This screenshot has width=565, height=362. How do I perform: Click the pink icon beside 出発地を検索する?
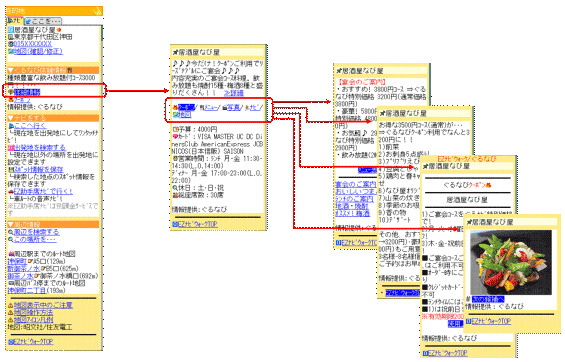coord(10,148)
